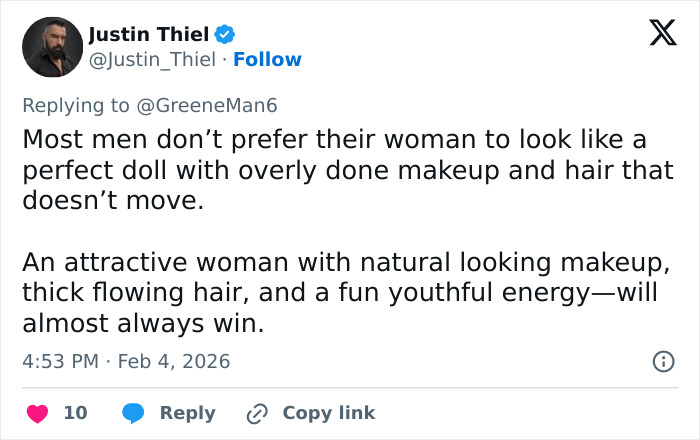Click the chain link icon

tap(257, 413)
